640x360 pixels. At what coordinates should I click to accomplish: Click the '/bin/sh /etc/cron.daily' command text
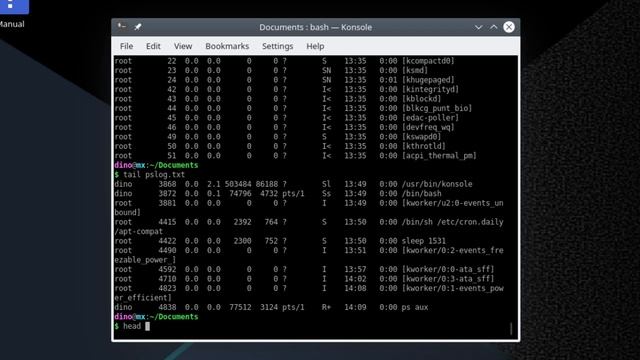click(x=452, y=222)
